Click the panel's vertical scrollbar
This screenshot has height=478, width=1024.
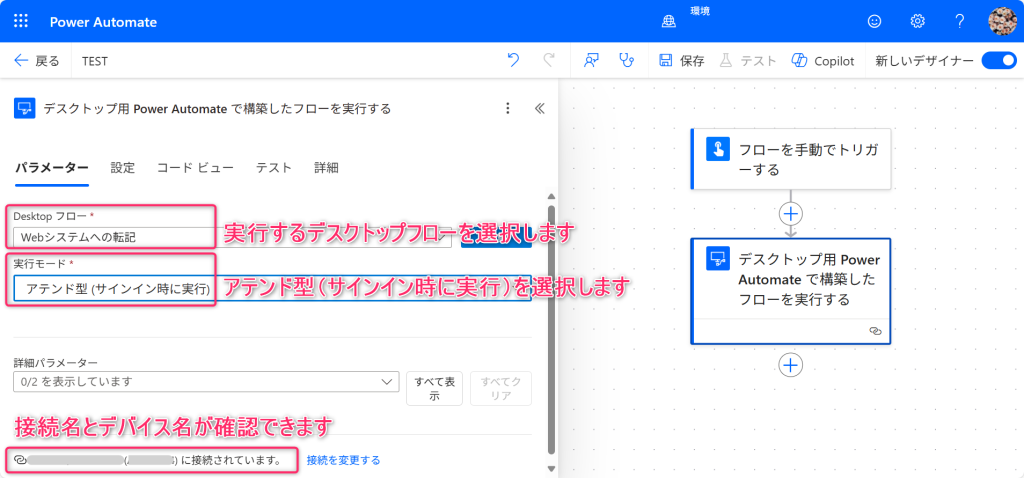552,330
